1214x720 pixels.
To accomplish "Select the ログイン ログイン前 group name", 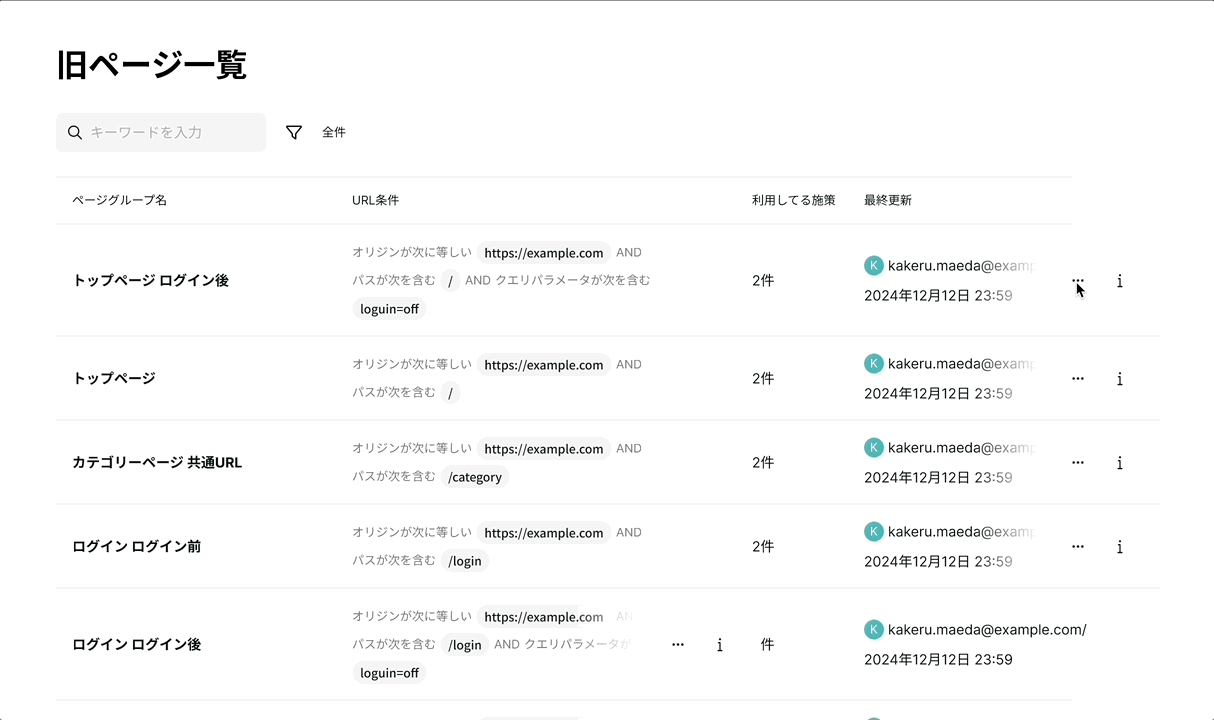I will 137,547.
